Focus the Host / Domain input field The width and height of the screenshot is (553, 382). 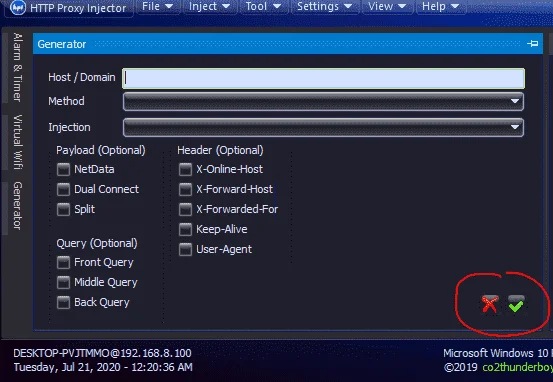coord(323,78)
